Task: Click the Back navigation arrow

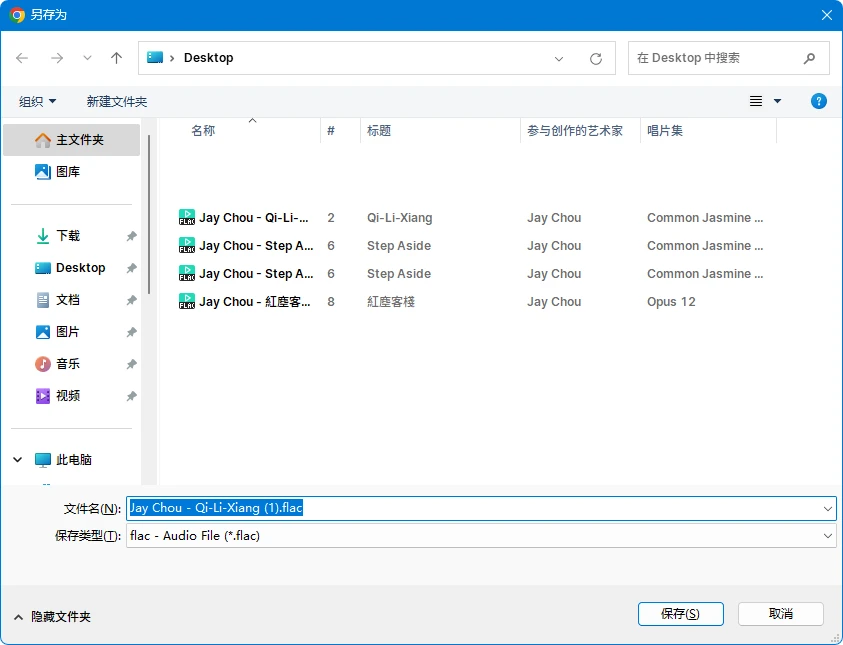Action: pos(22,58)
